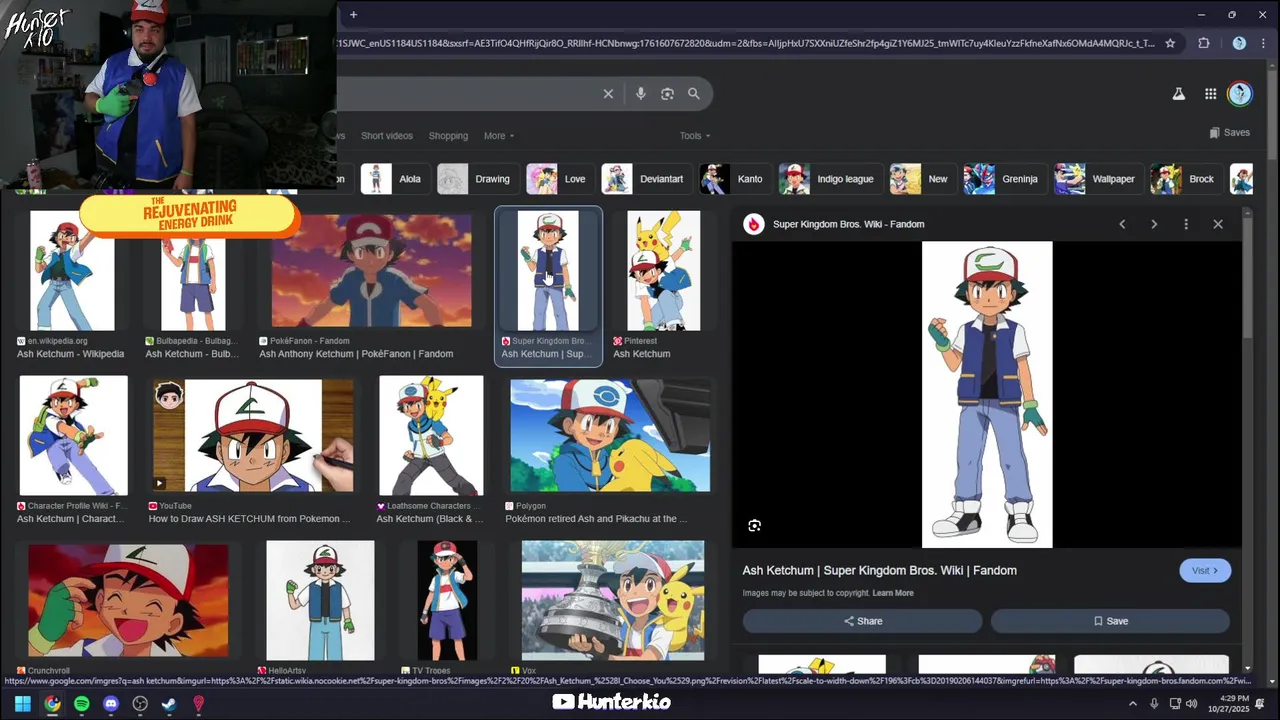Clear the search box with the X
Image resolution: width=1280 pixels, height=720 pixels.
point(608,93)
